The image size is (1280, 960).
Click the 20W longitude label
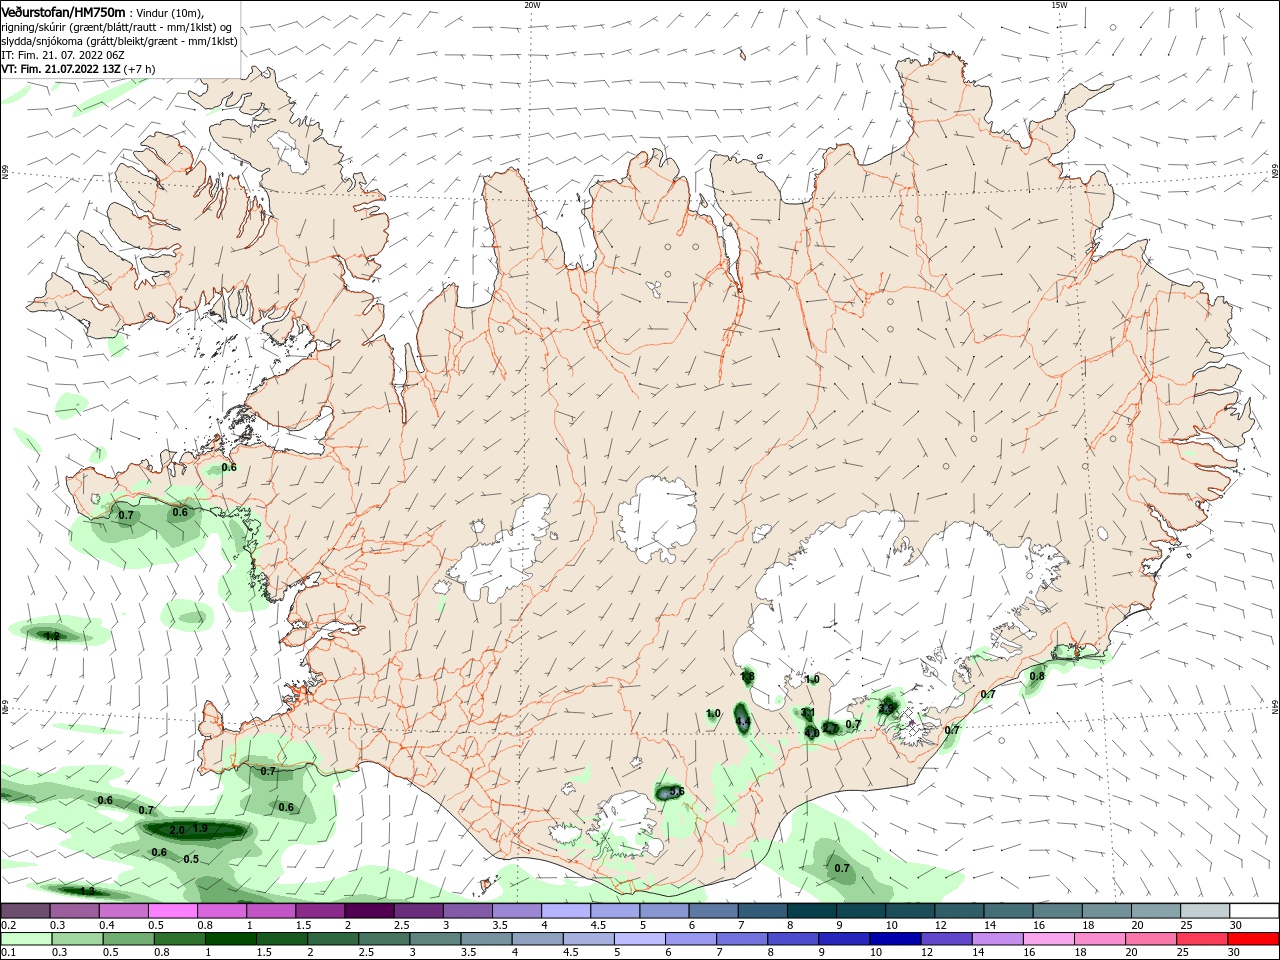click(532, 5)
